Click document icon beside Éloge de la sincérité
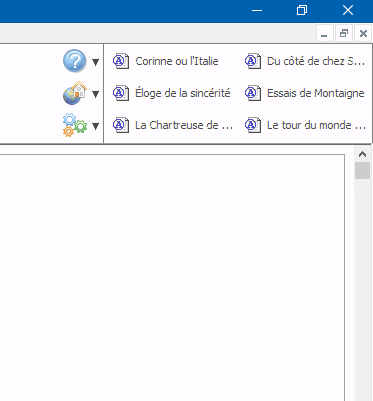The width and height of the screenshot is (373, 401). click(121, 93)
